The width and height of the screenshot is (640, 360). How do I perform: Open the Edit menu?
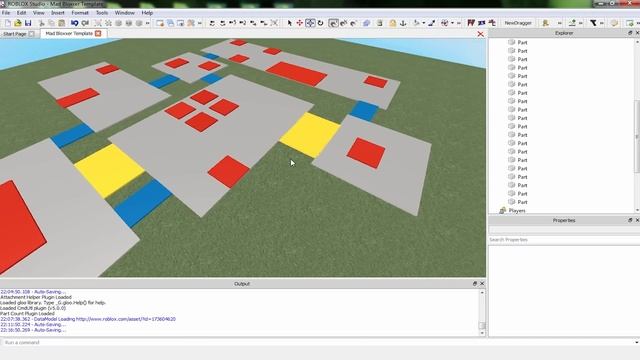(x=21, y=13)
